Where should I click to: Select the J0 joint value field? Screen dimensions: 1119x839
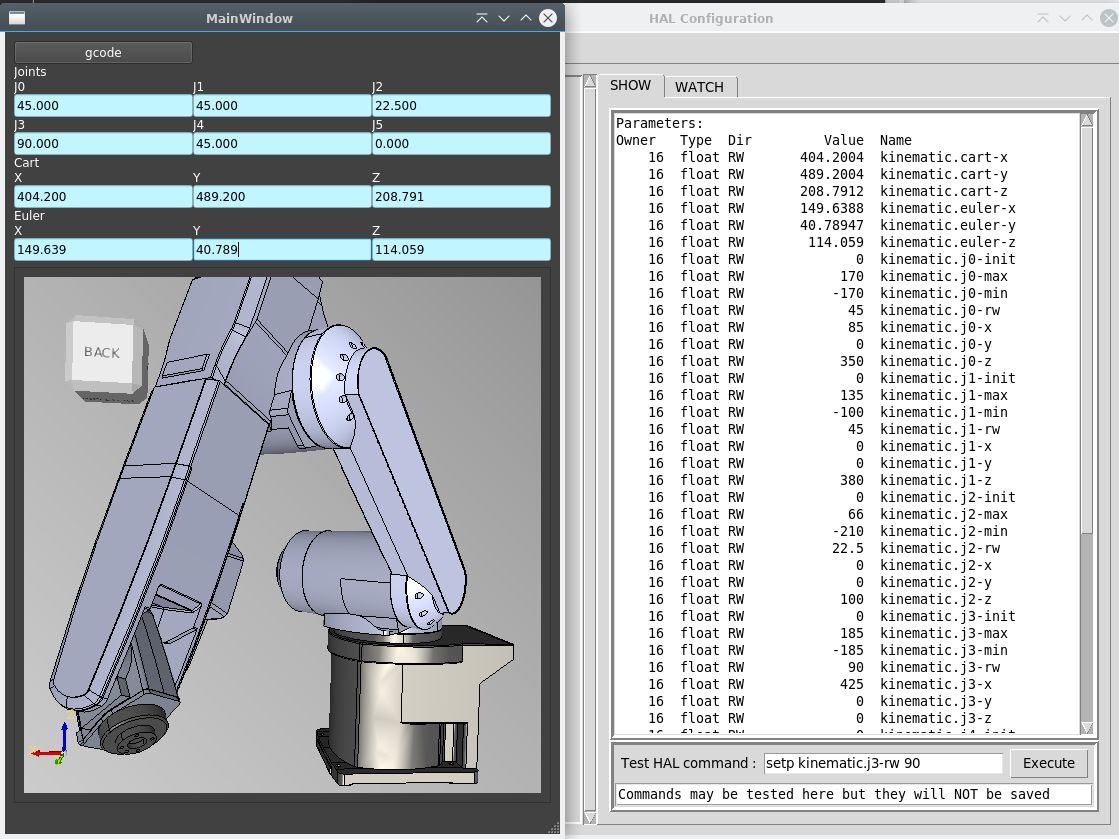tap(102, 105)
